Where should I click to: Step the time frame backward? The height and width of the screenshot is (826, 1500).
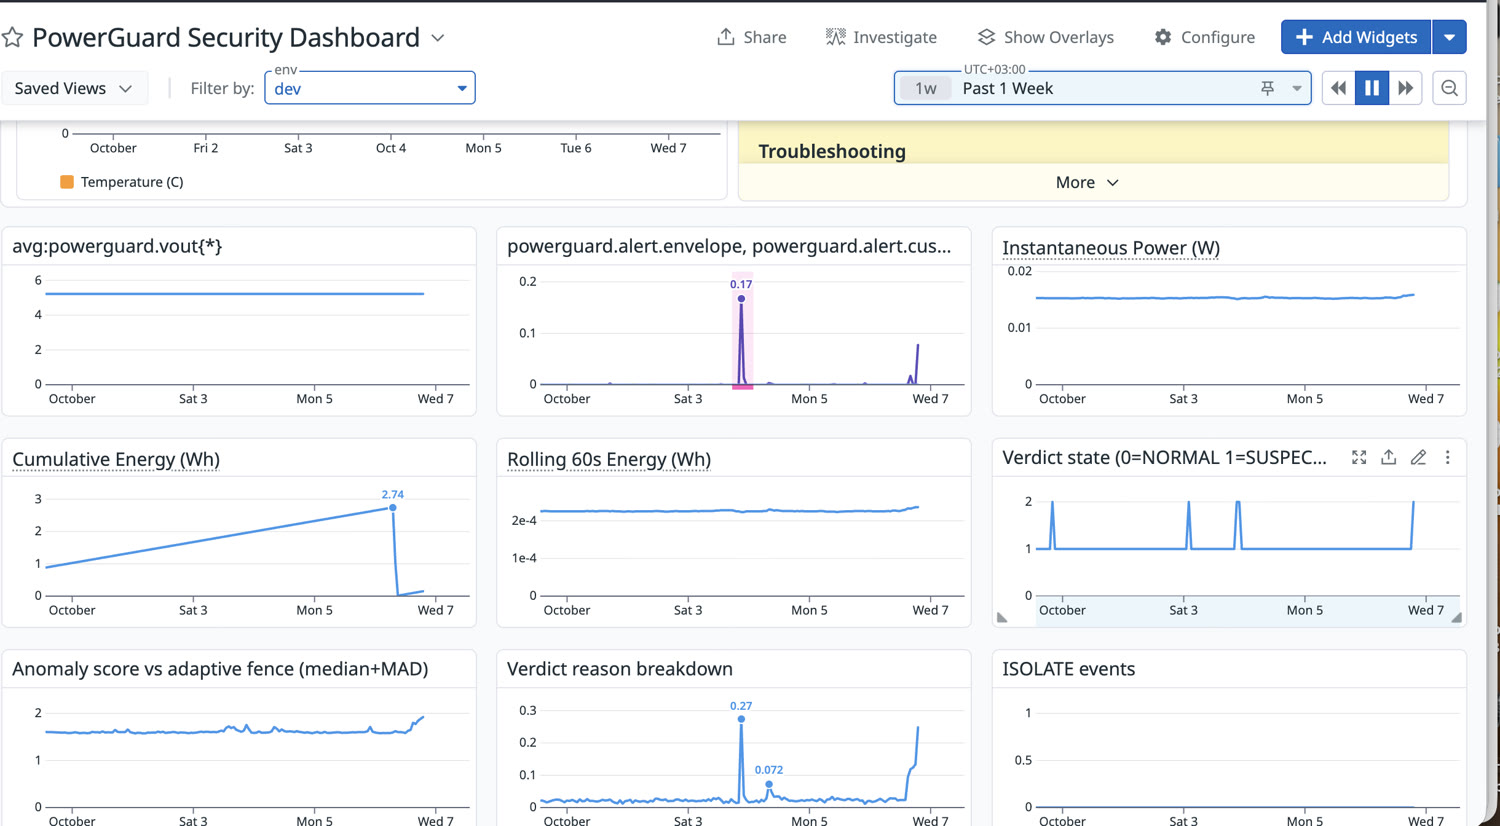tap(1338, 88)
